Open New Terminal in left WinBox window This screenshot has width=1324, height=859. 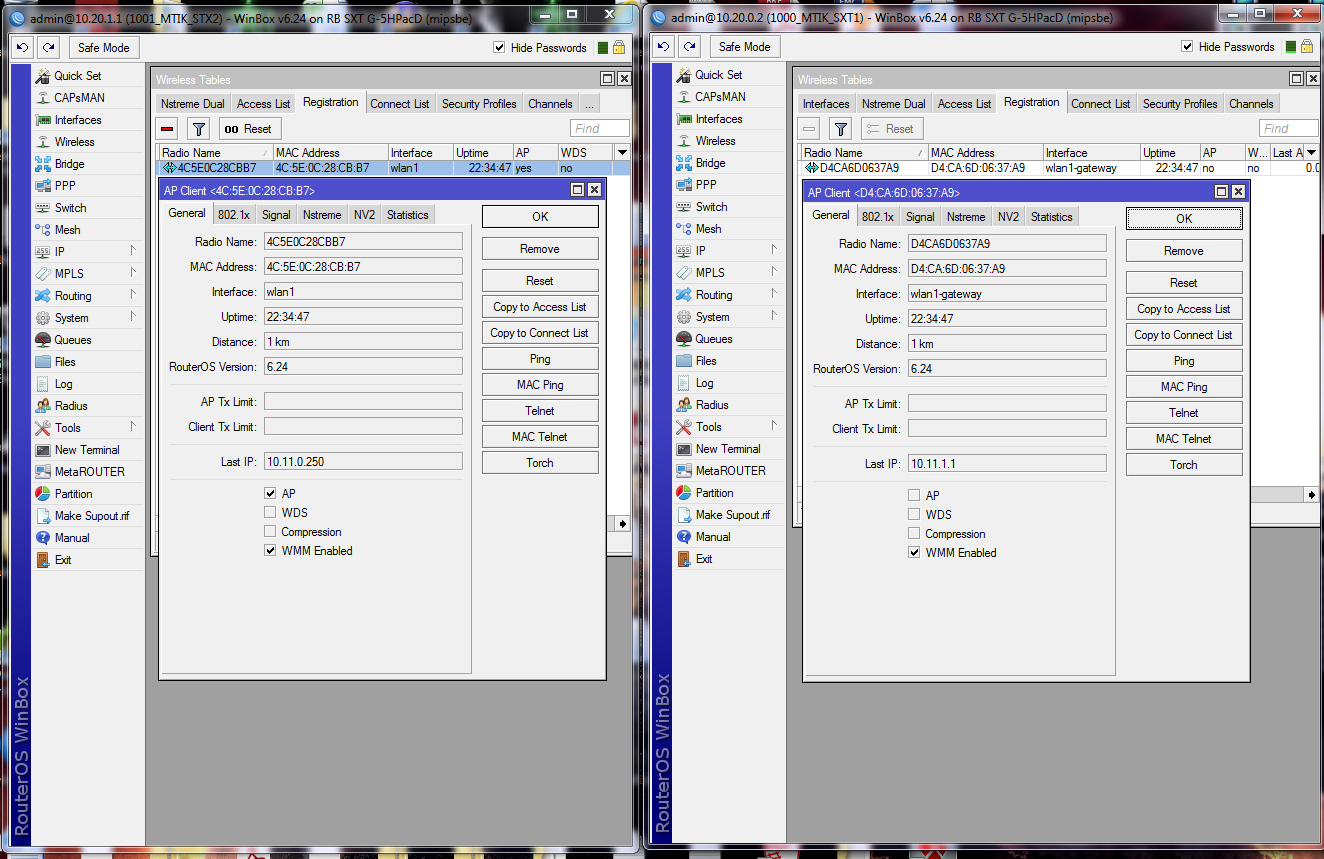click(x=87, y=450)
